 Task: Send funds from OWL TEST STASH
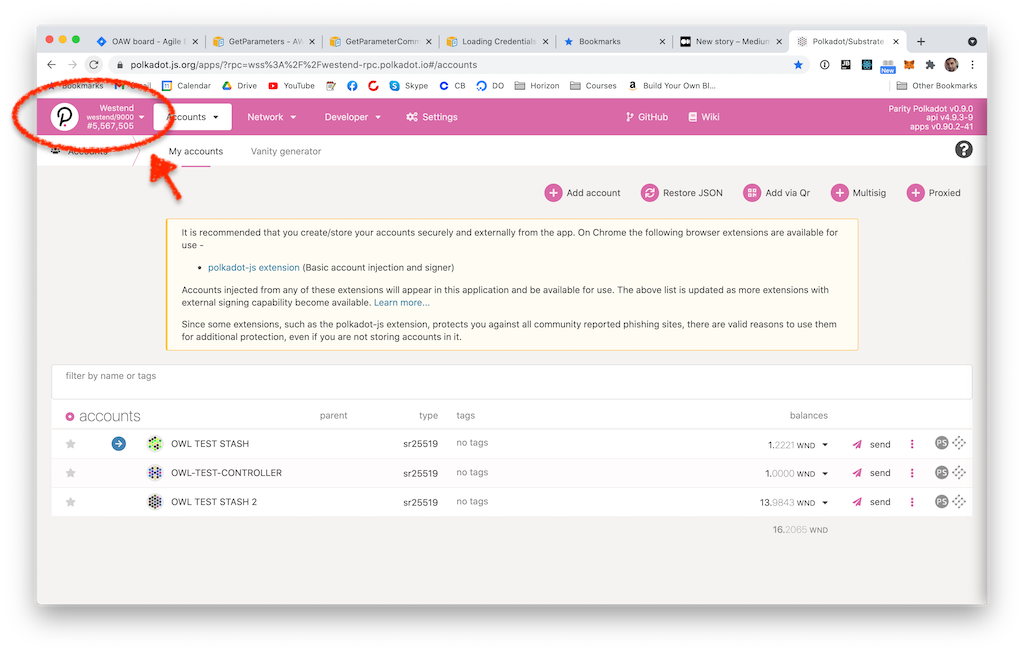[871, 445]
